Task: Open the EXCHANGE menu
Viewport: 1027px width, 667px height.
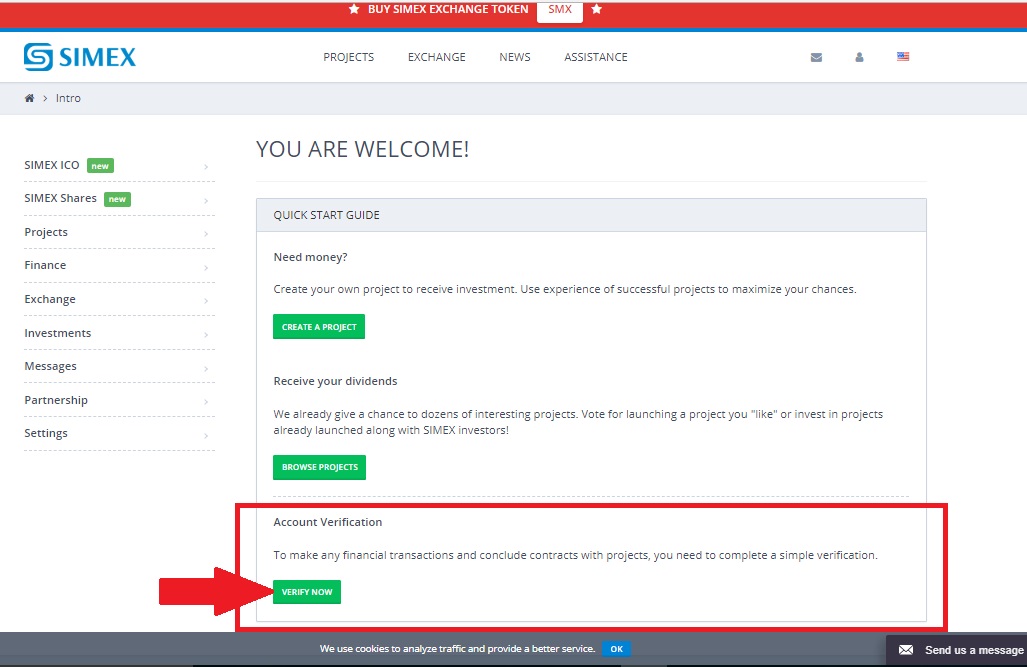Action: 437,57
